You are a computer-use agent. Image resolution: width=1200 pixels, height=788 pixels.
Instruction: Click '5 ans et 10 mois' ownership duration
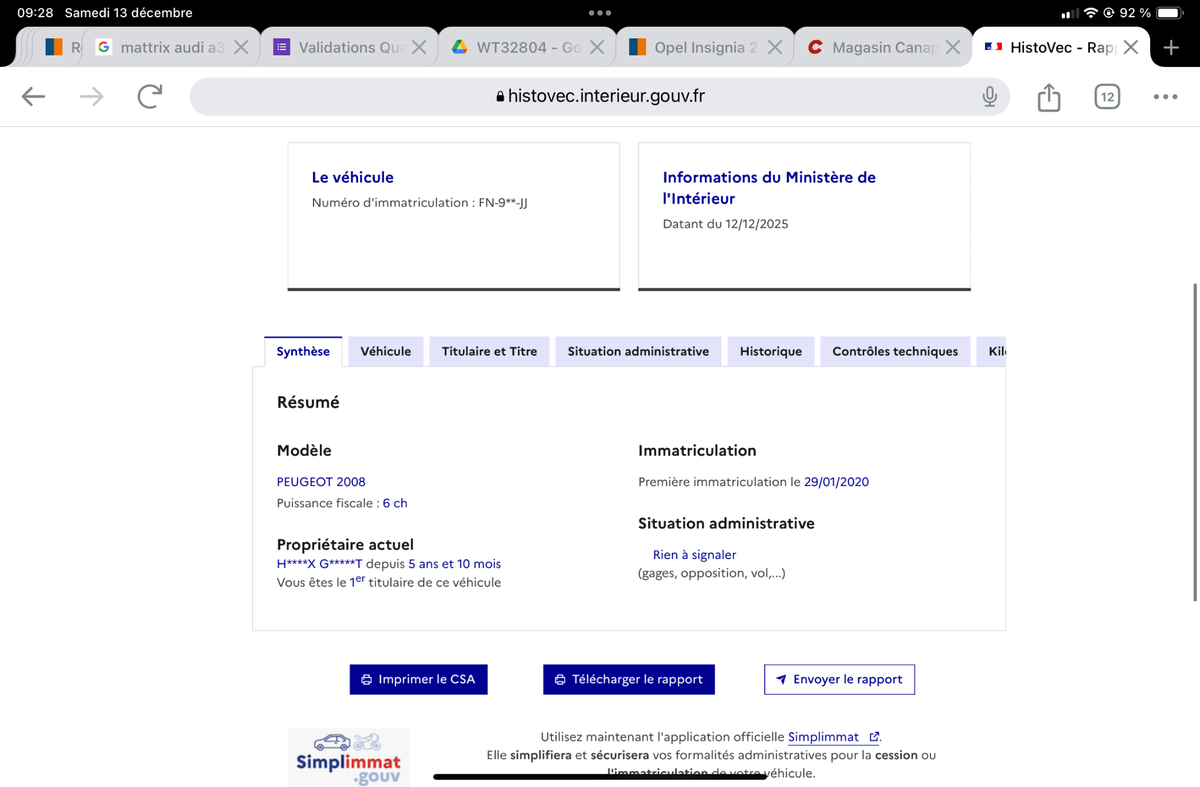click(x=455, y=564)
